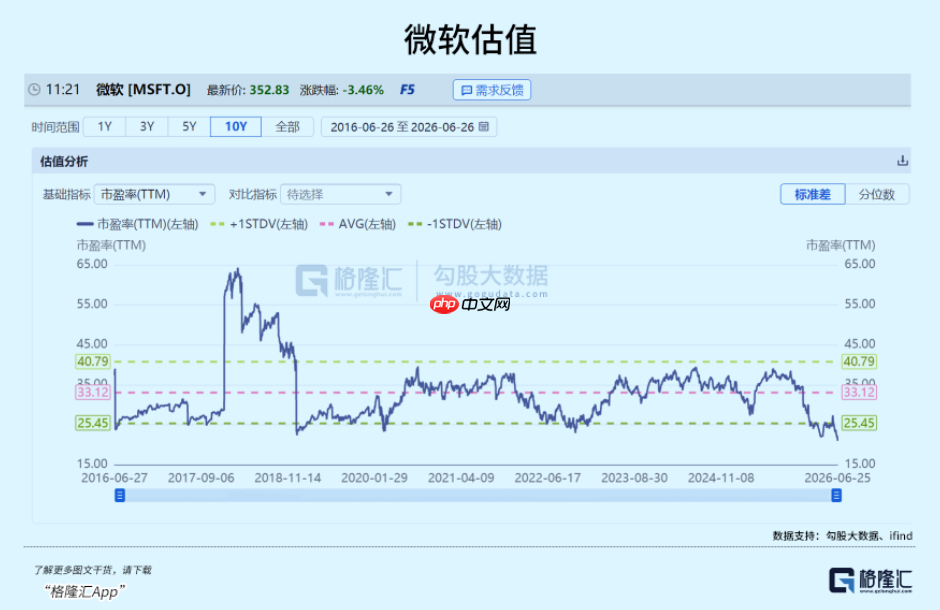Viewport: 940px width, 610px height.
Task: Select the 1Y time range
Action: pyautogui.click(x=105, y=126)
